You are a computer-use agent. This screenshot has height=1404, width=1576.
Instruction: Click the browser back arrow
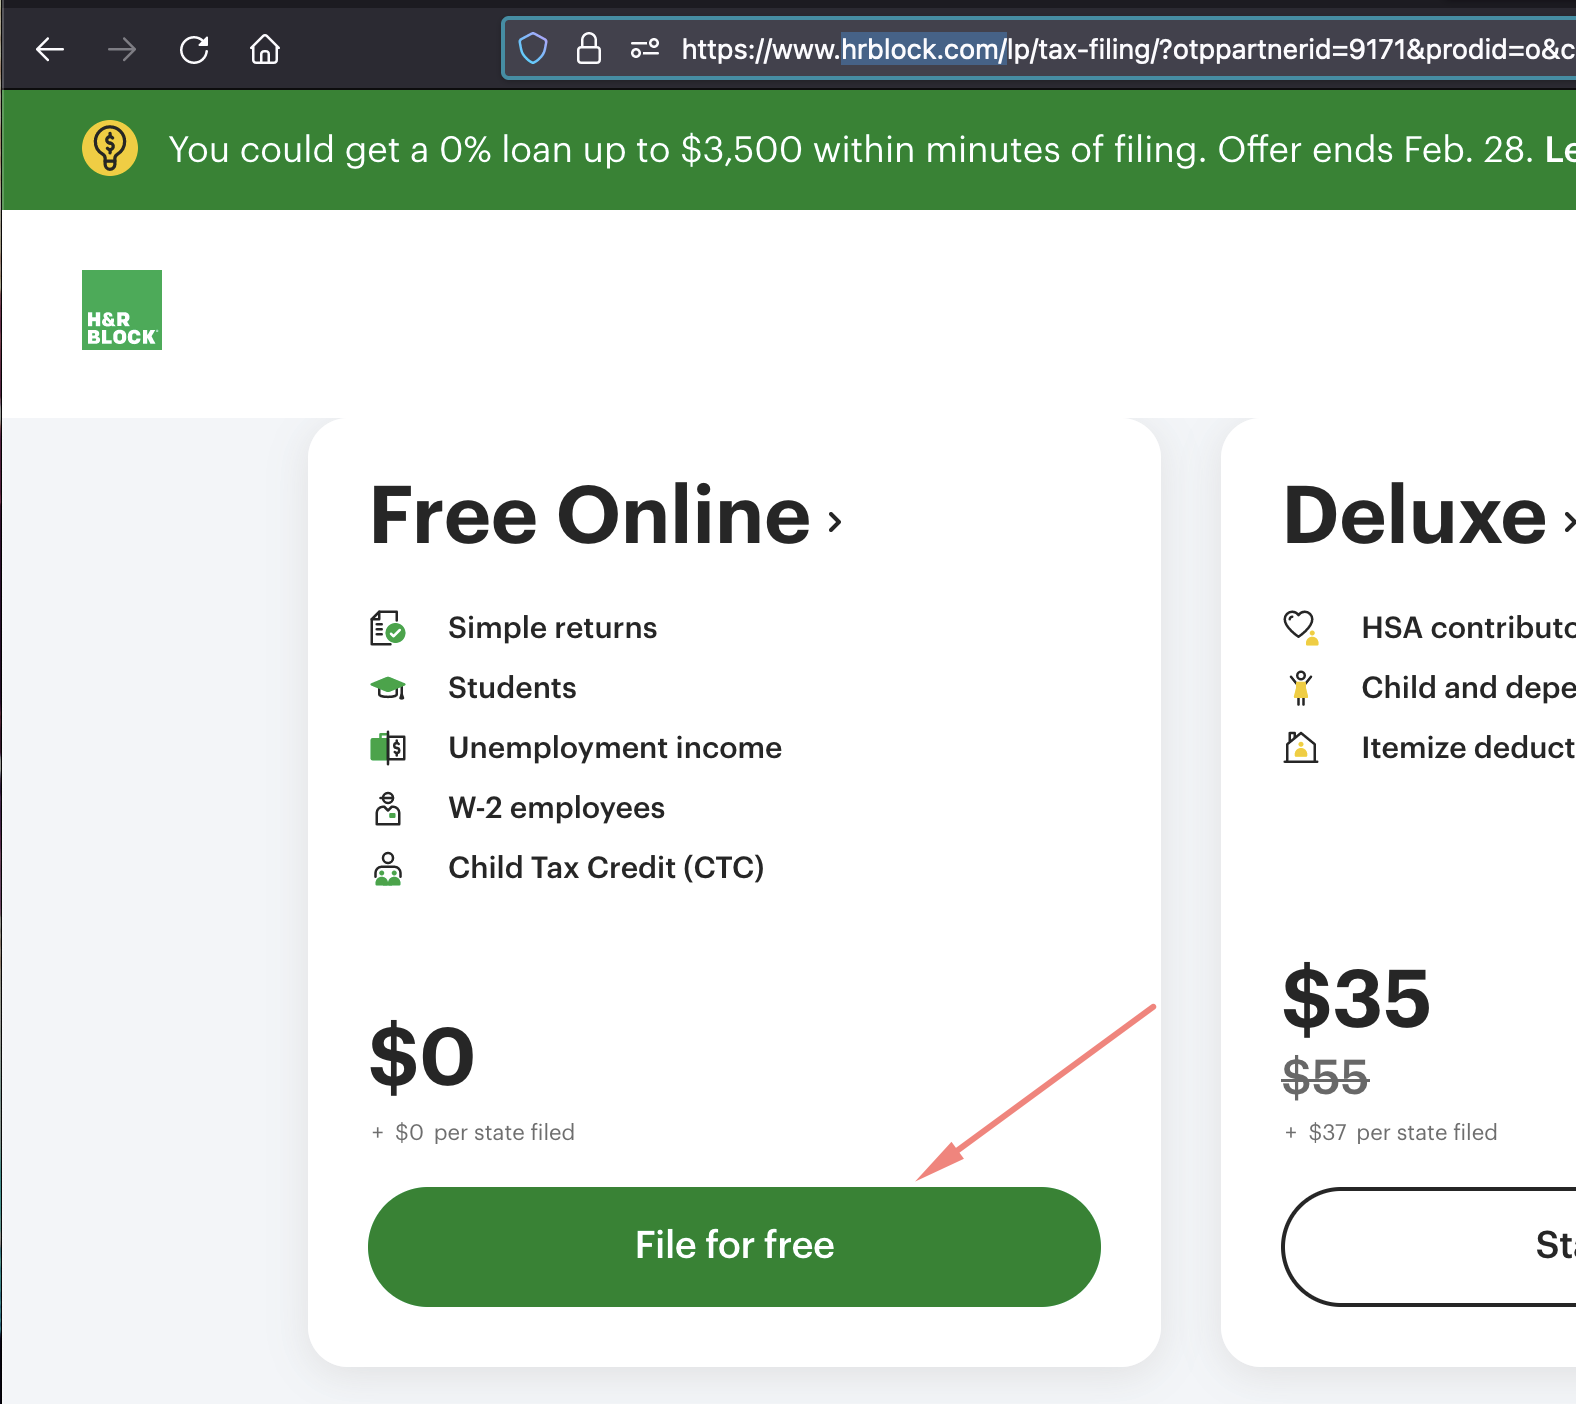50,49
